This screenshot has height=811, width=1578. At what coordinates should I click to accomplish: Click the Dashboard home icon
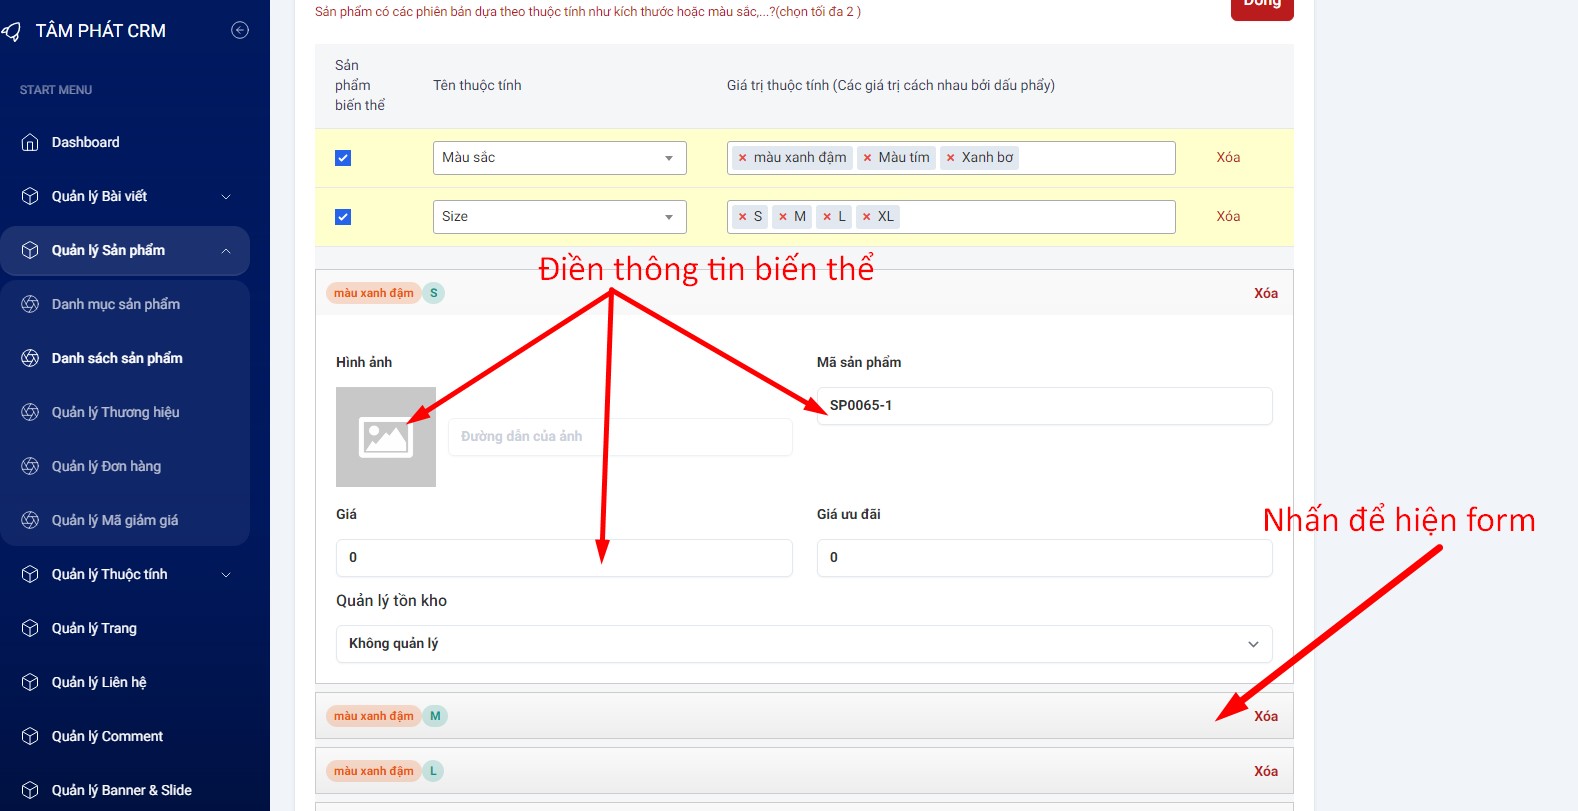[x=30, y=142]
